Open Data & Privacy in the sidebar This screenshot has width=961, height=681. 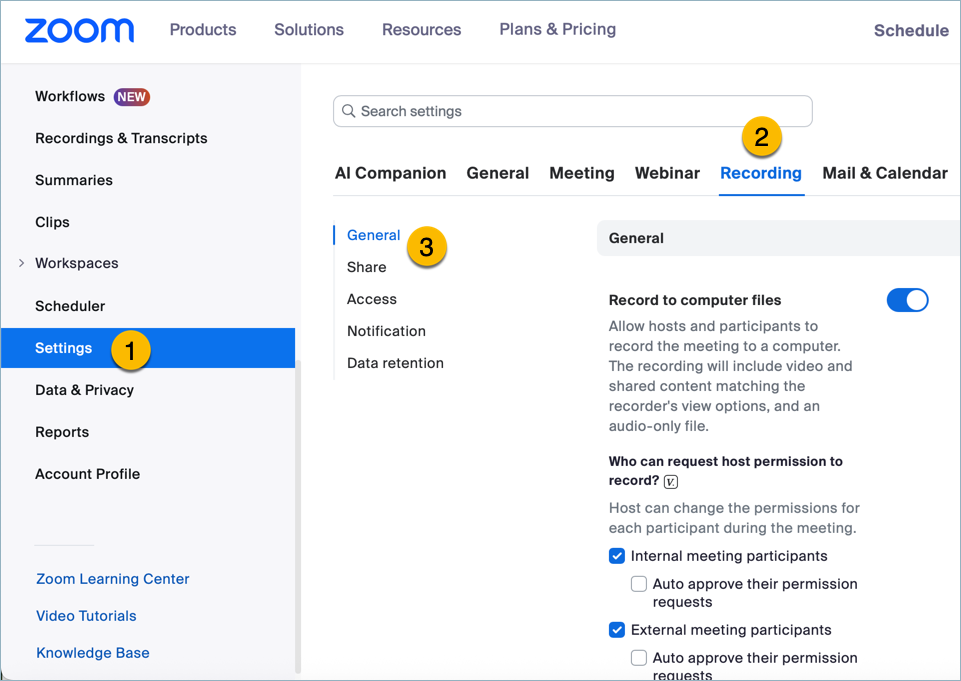(x=84, y=390)
